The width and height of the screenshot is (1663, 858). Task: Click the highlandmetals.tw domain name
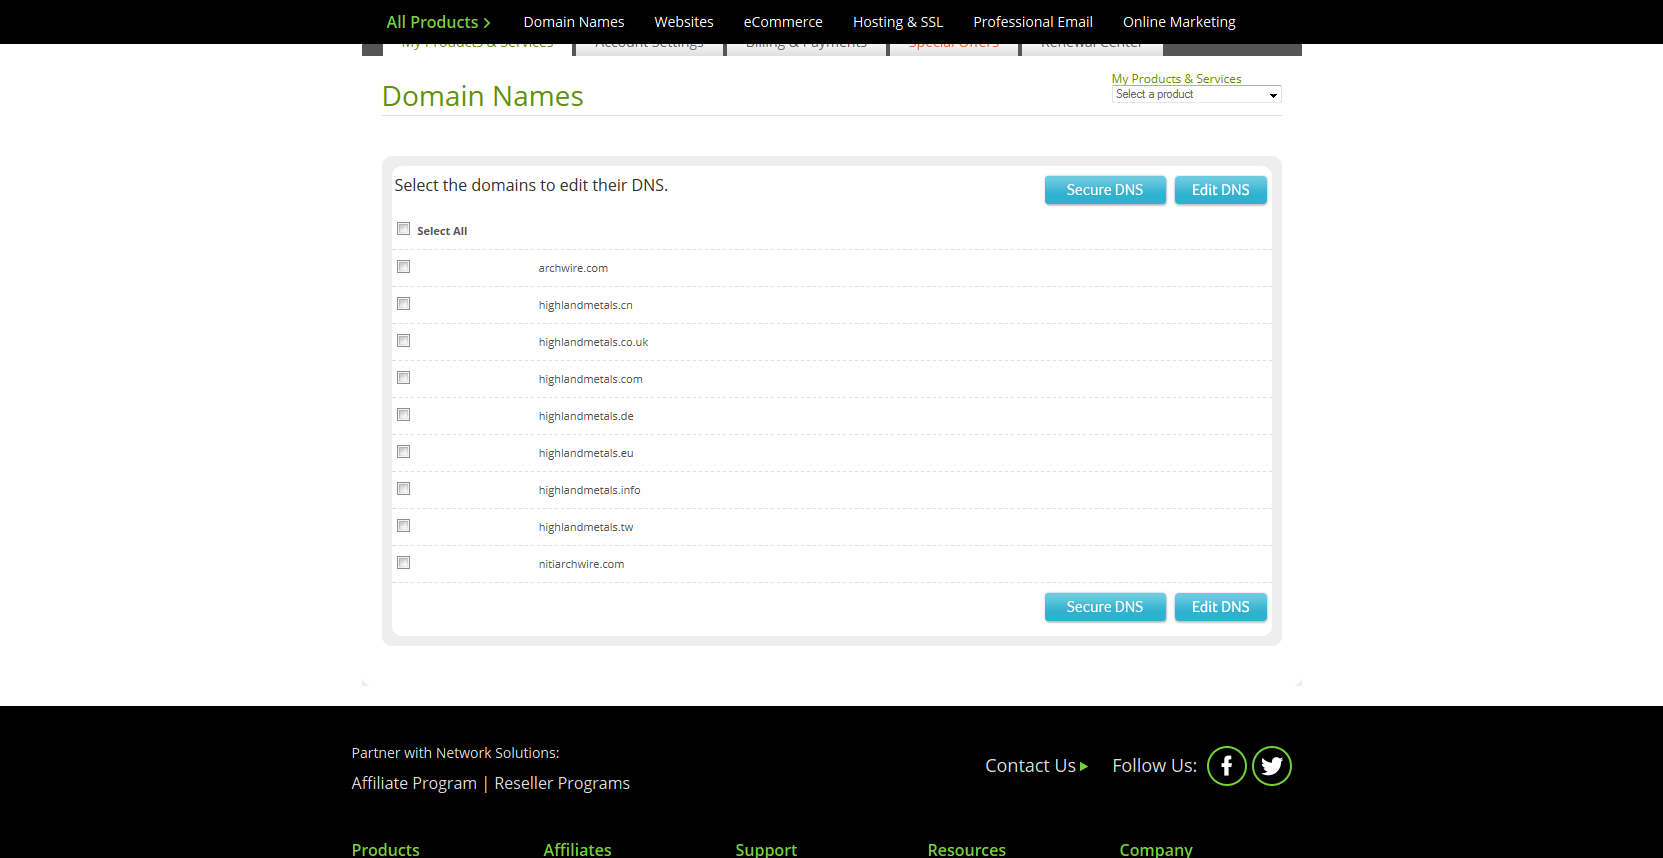coord(586,527)
